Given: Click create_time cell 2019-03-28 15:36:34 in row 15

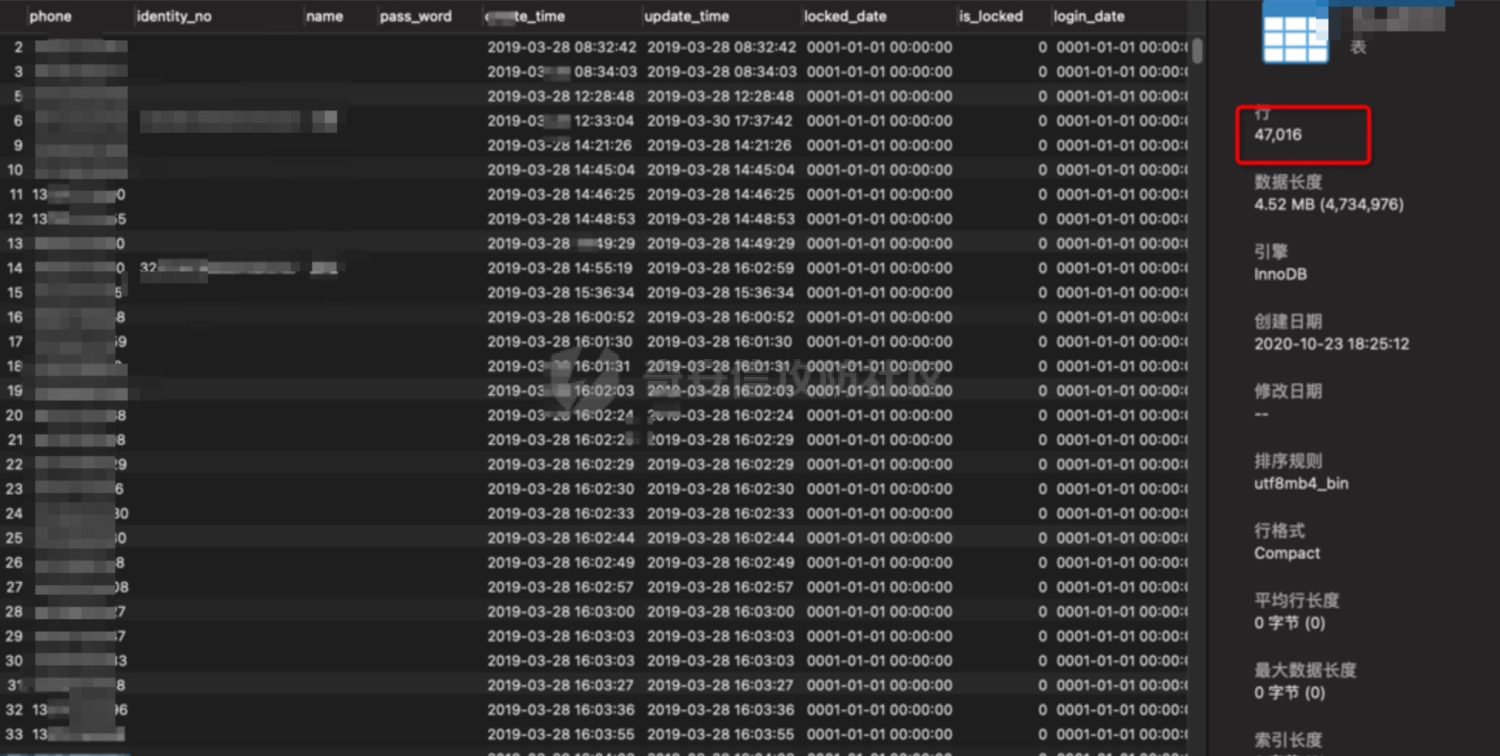Looking at the screenshot, I should pyautogui.click(x=561, y=293).
